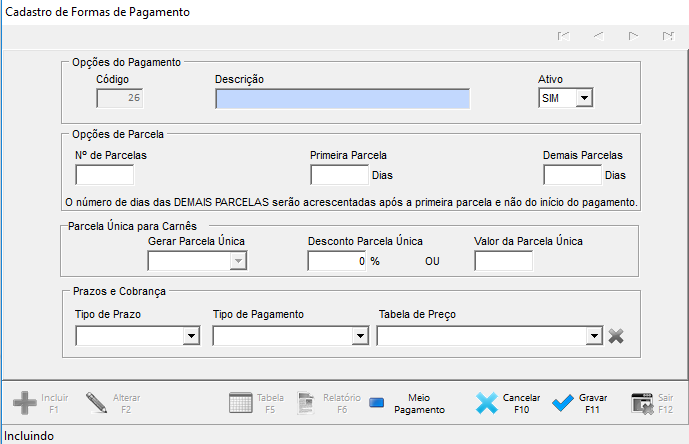Screen dimensions: 689x444
Task: Click the Primeira Parcela days field
Action: (340, 175)
